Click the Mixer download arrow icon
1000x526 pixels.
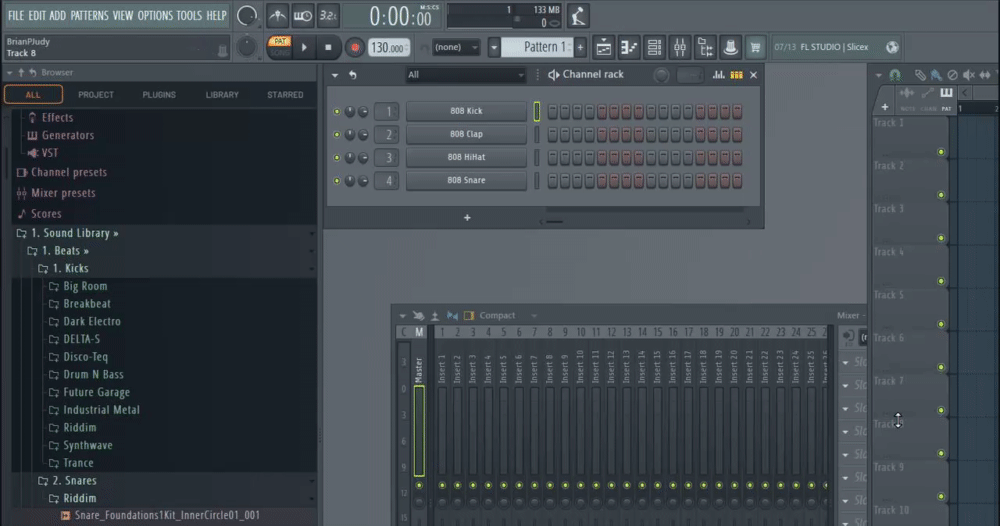pos(435,316)
